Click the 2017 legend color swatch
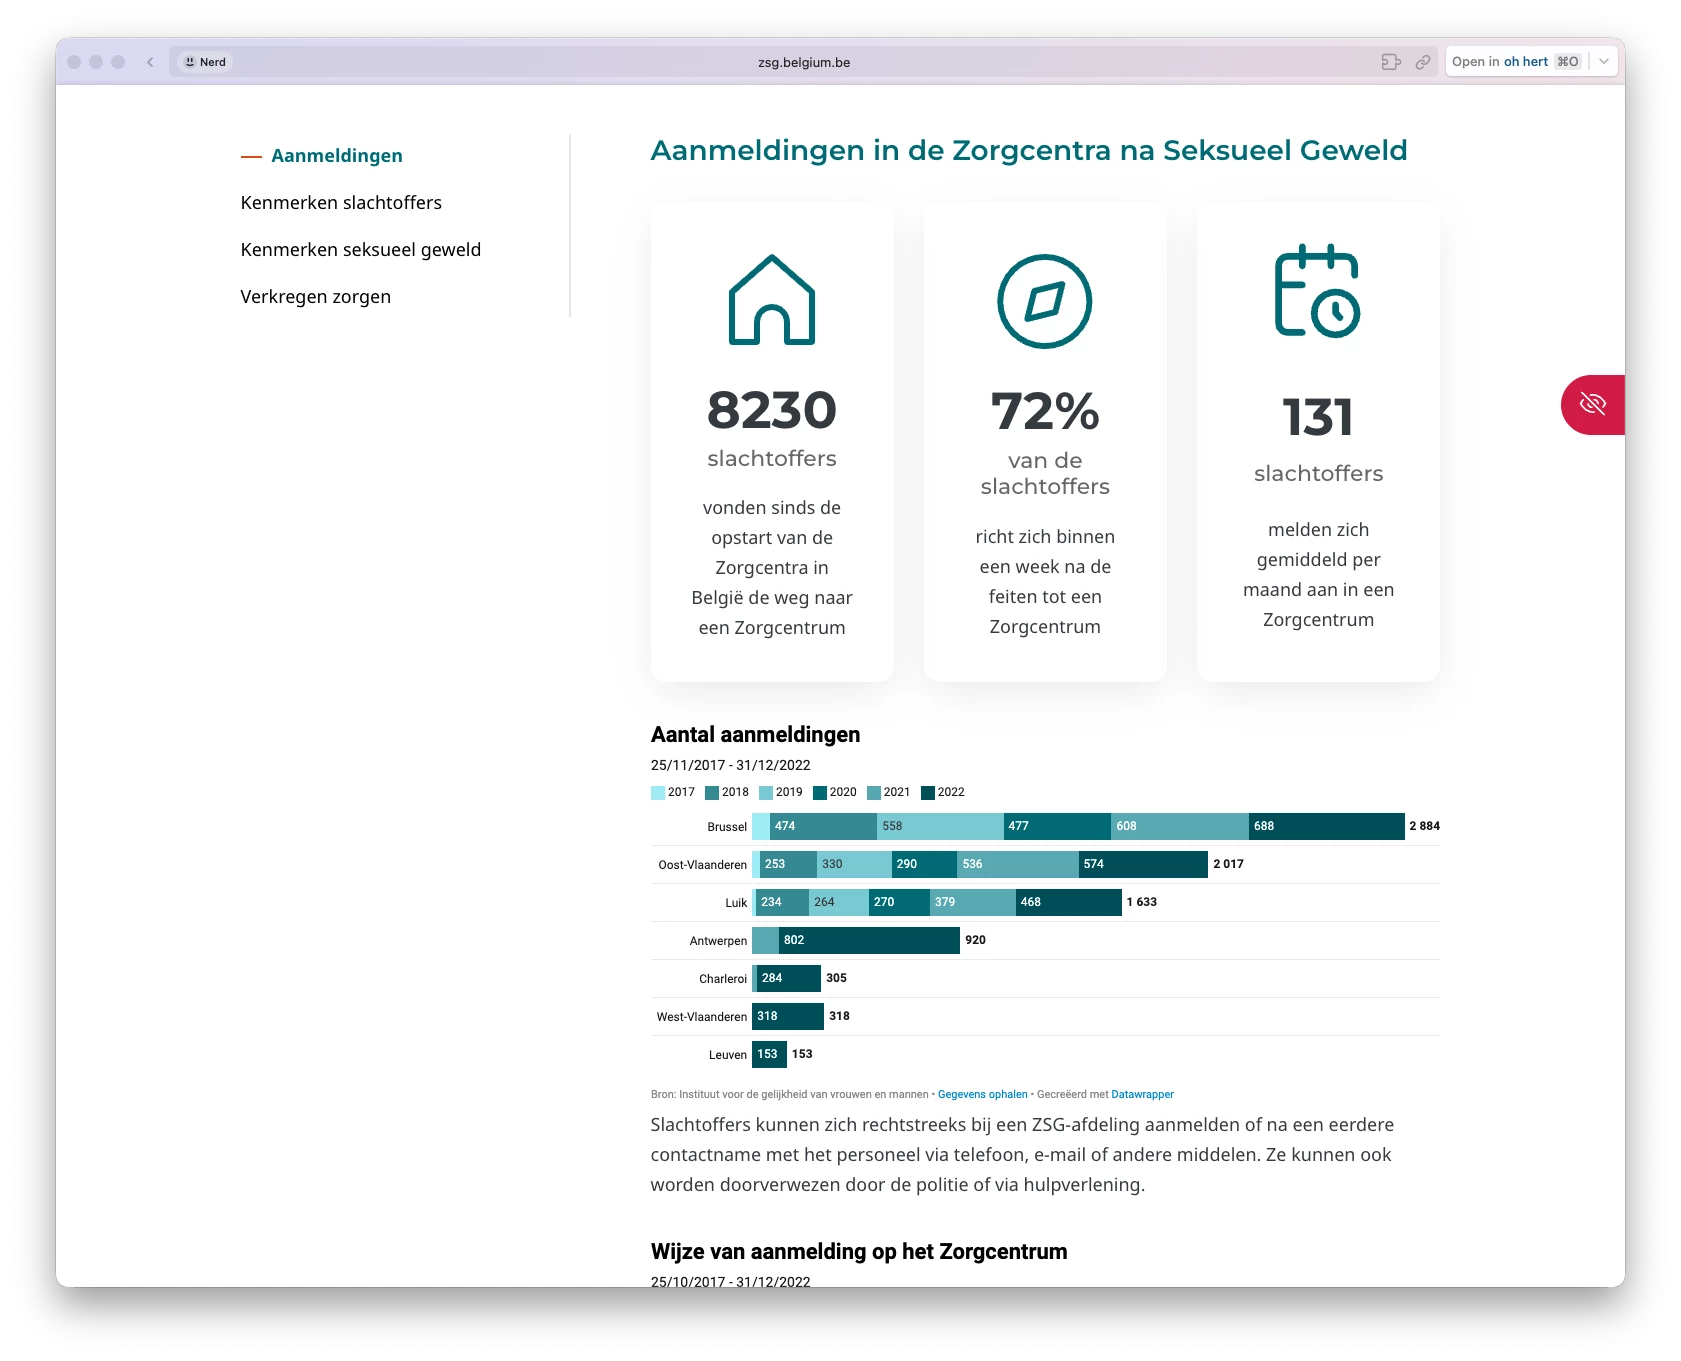The width and height of the screenshot is (1681, 1361). pos(658,793)
